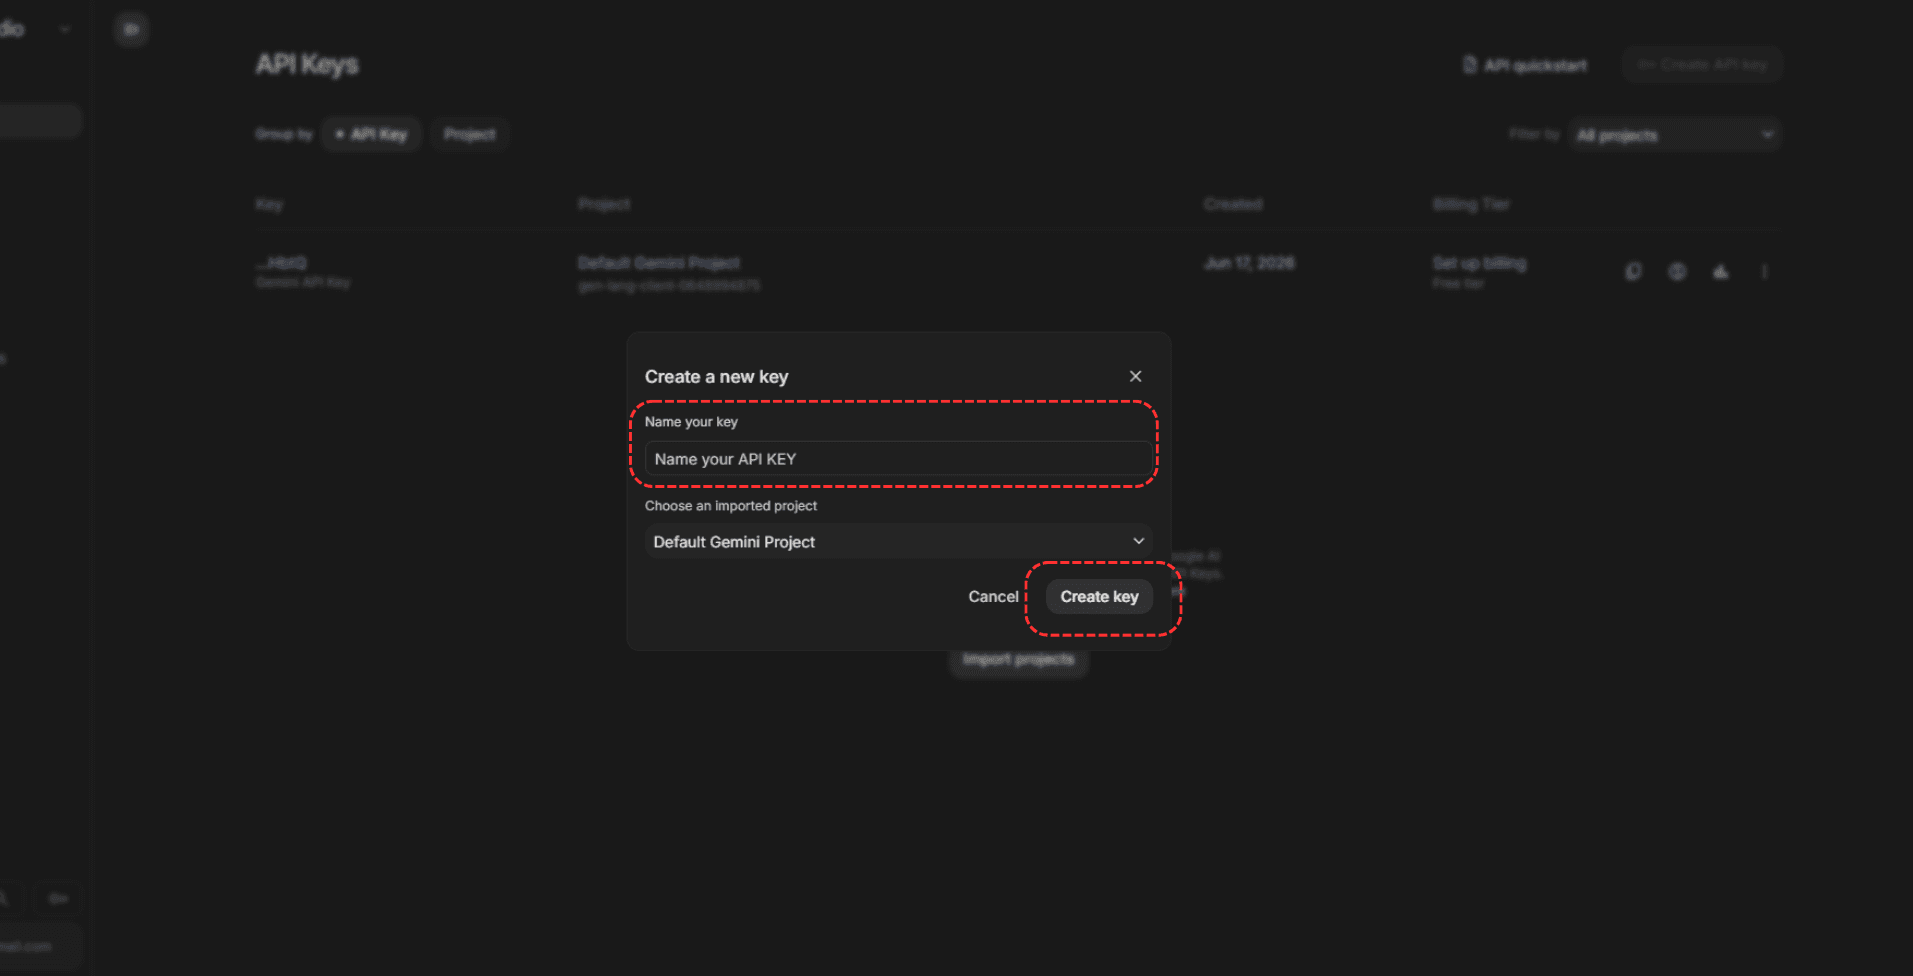
Task: Group keys by API Key
Action: pyautogui.click(x=372, y=134)
